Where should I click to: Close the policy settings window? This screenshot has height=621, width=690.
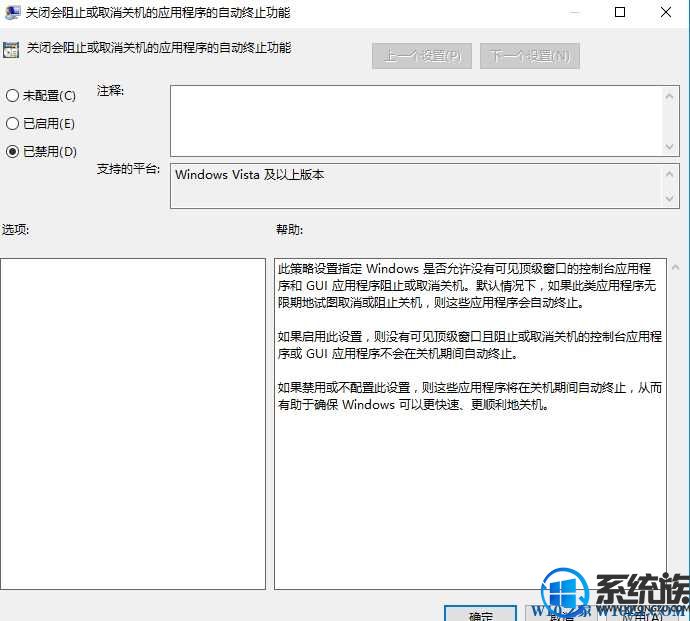tap(666, 12)
